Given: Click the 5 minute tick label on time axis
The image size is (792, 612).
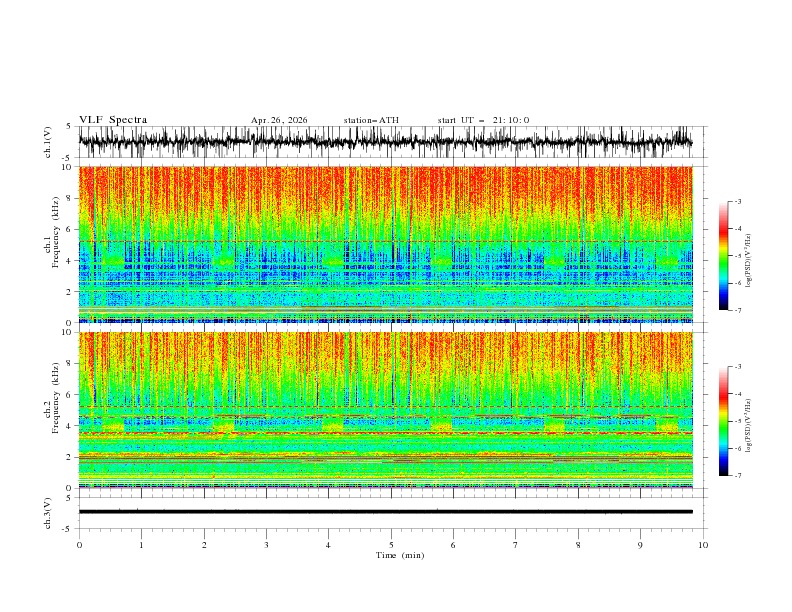Looking at the screenshot, I should tap(391, 545).
